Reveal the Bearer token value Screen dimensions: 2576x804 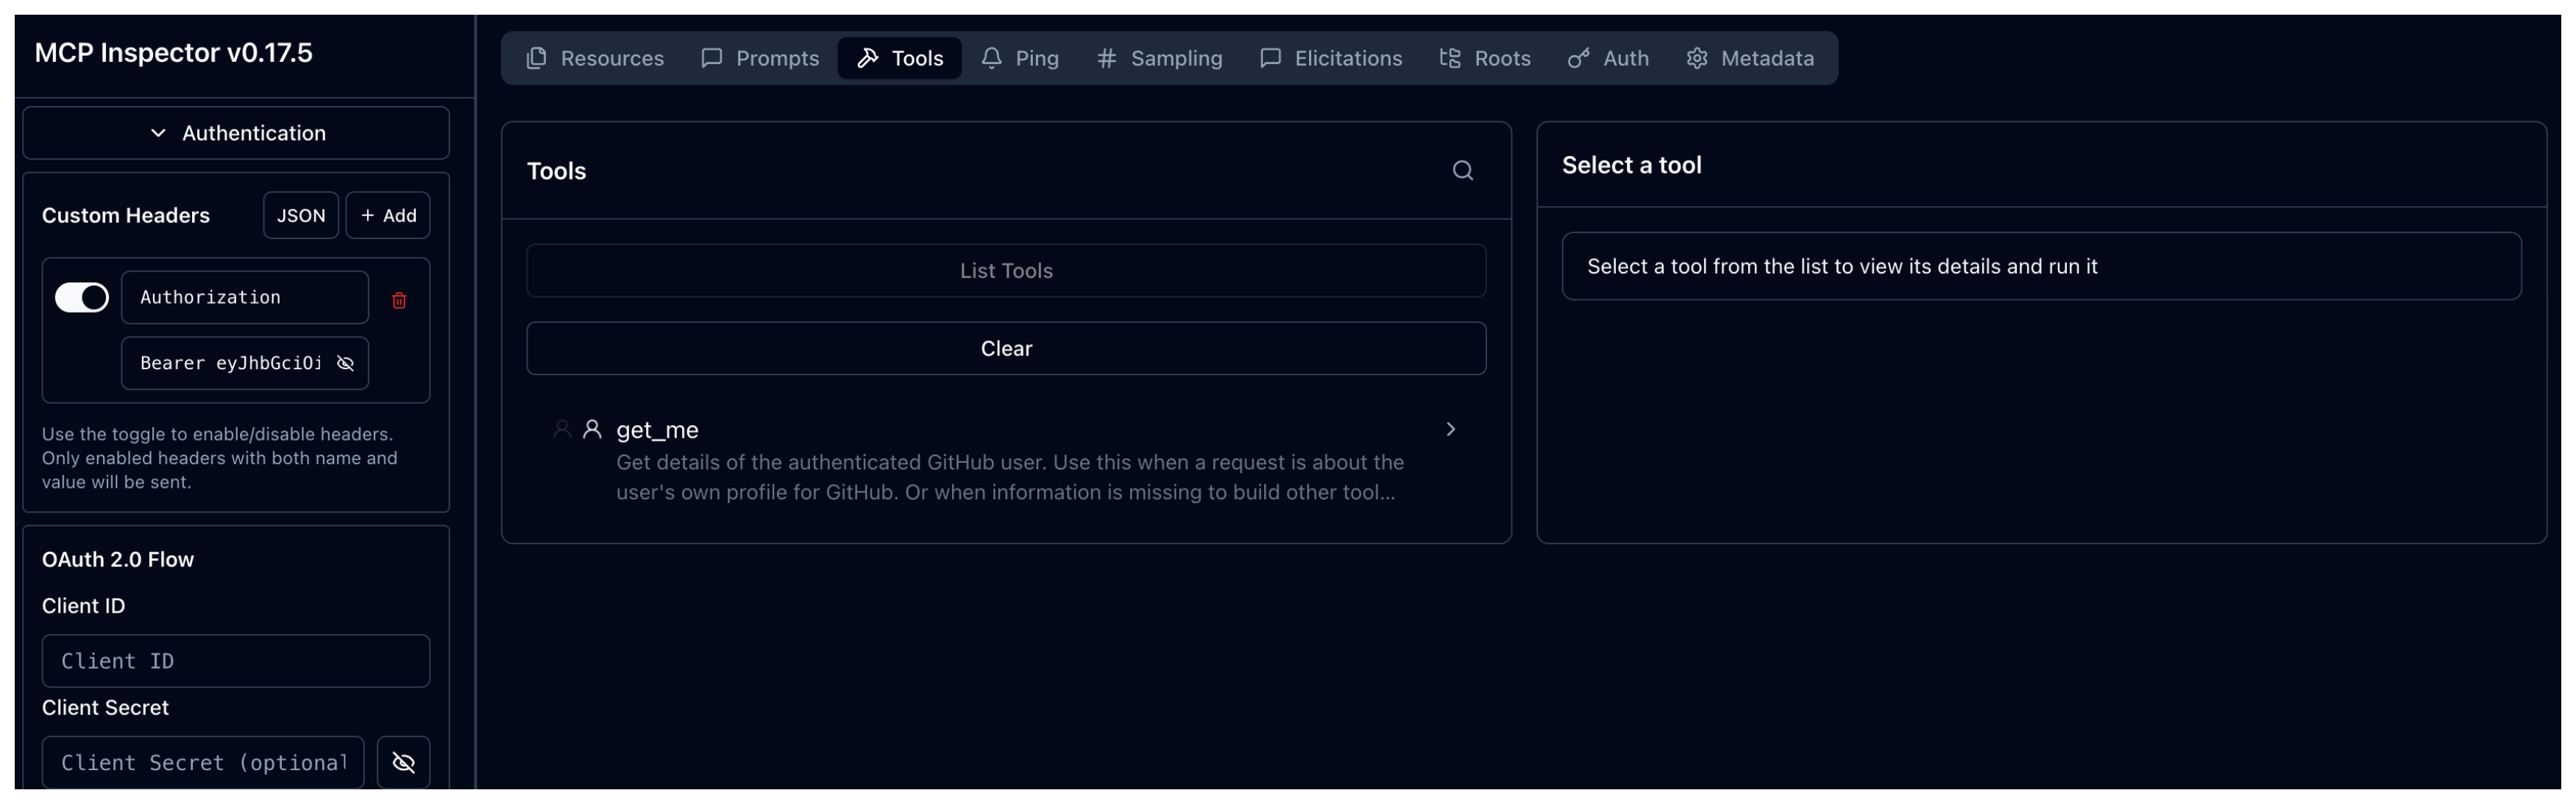[345, 363]
